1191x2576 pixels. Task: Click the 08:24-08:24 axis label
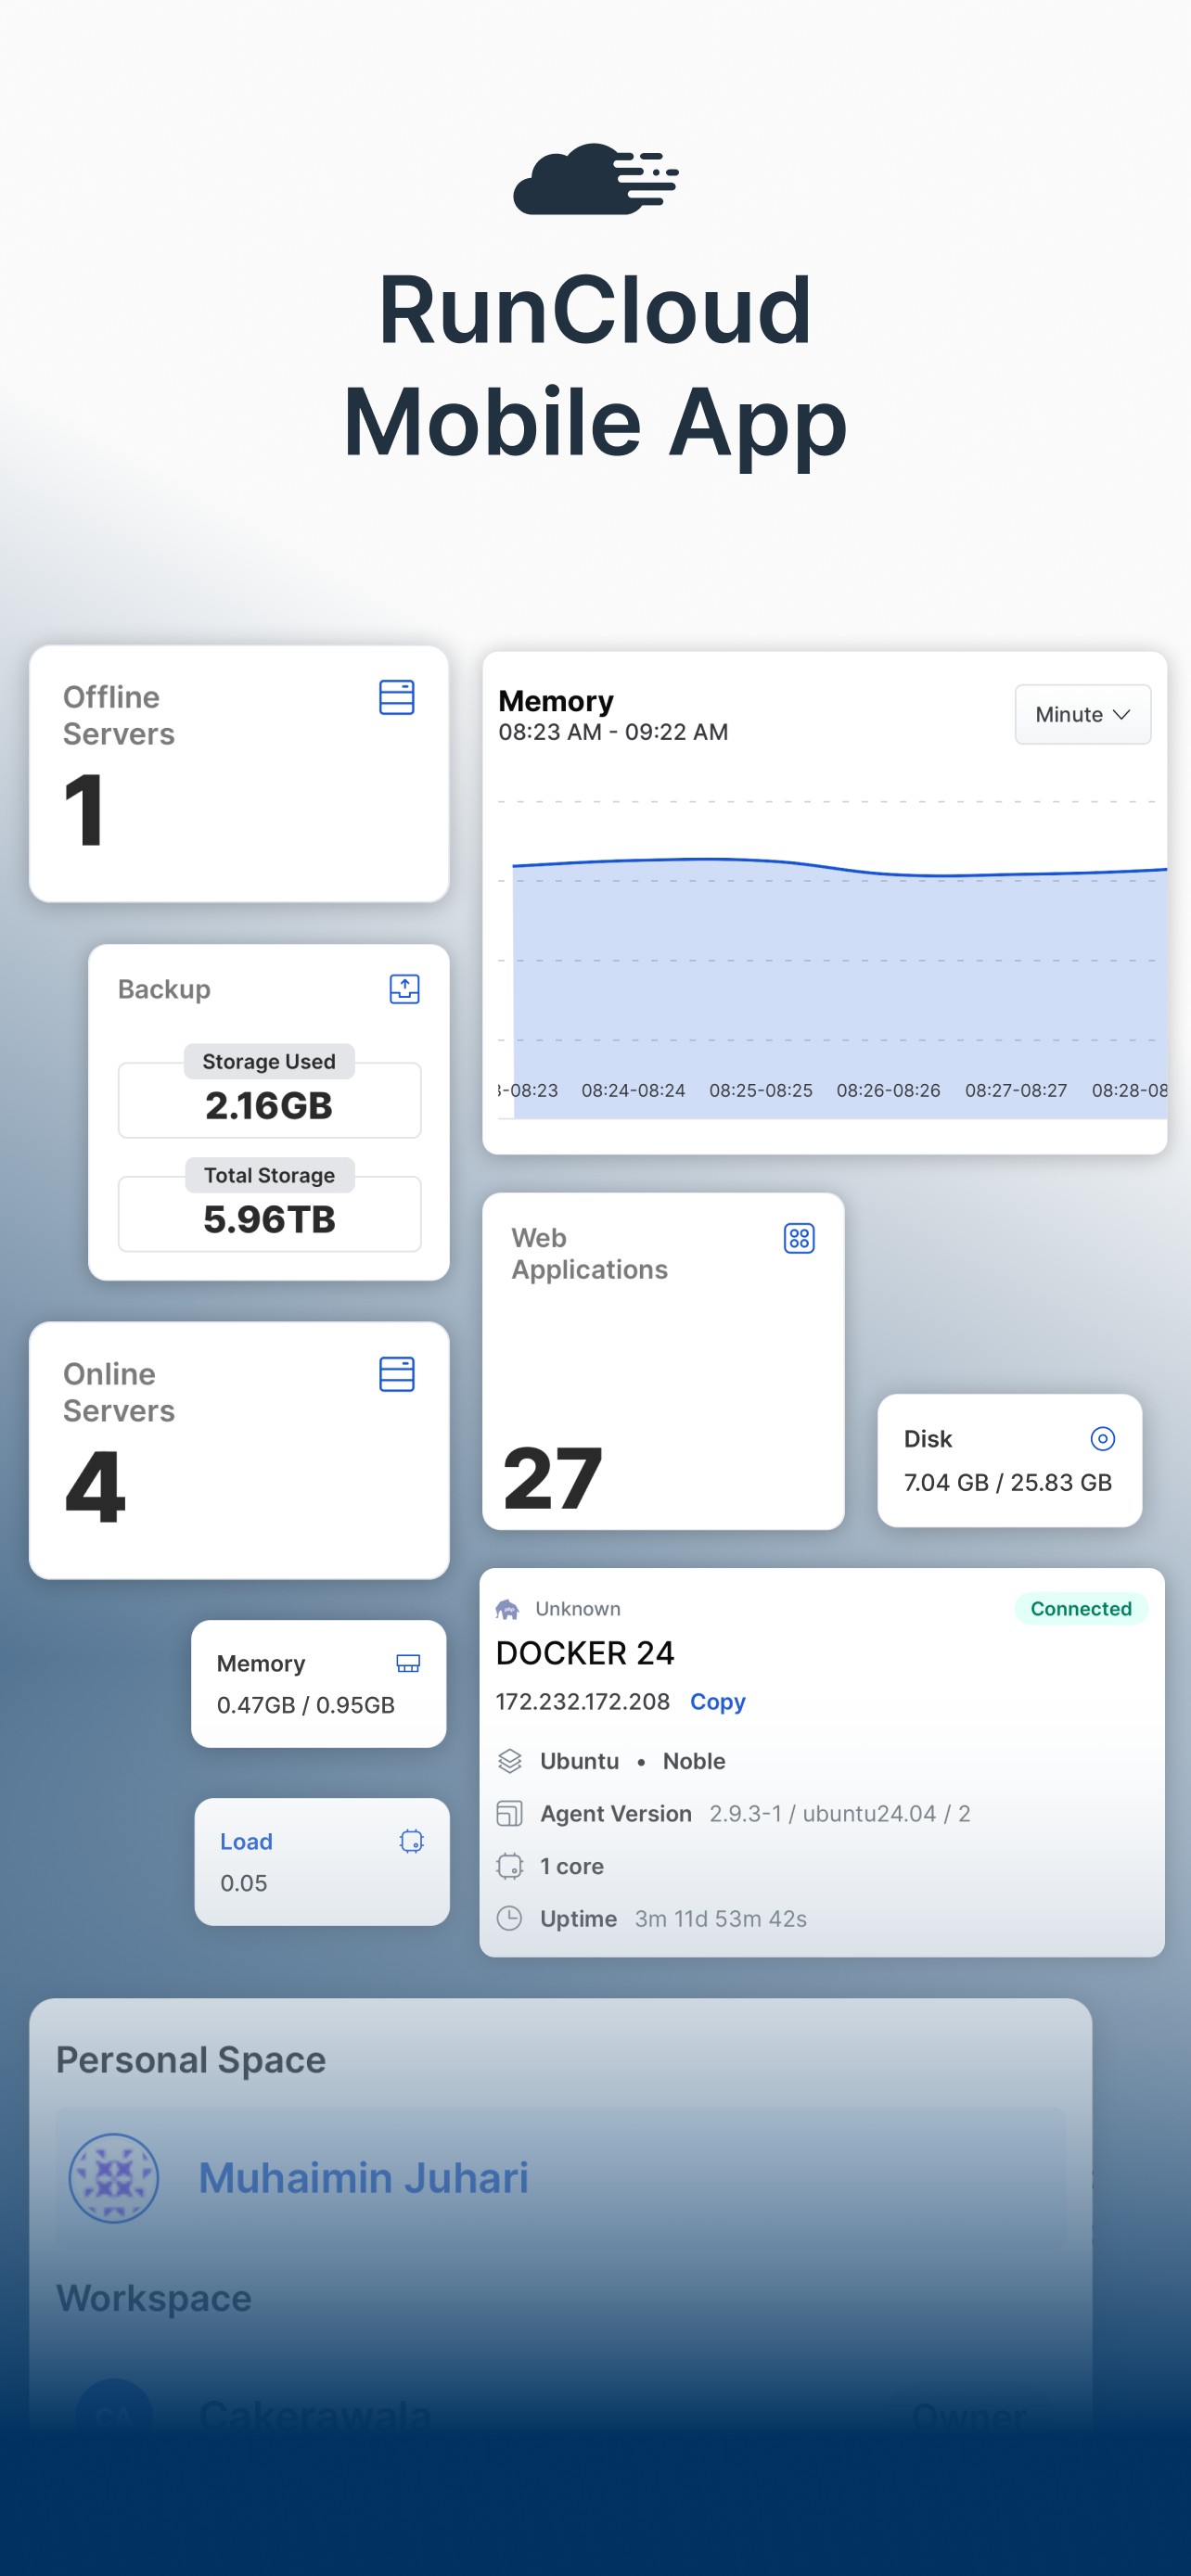coord(633,1090)
